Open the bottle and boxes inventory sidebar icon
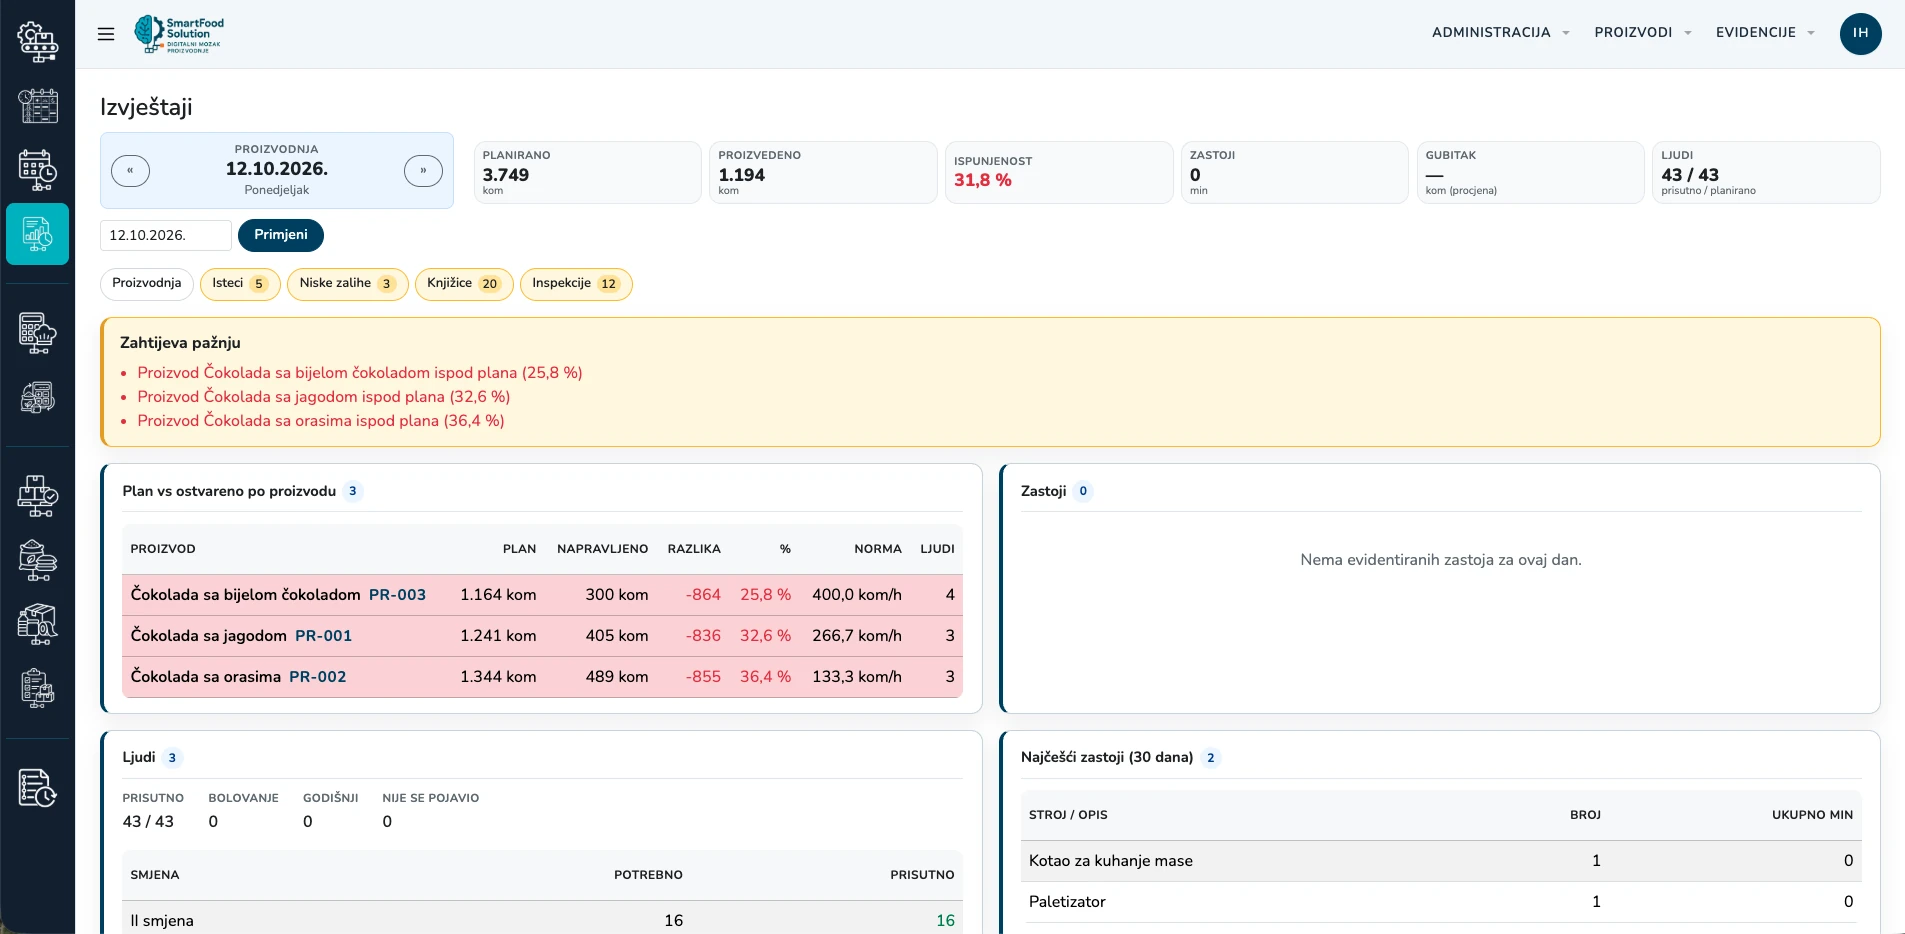This screenshot has width=1905, height=934. pos(38,624)
